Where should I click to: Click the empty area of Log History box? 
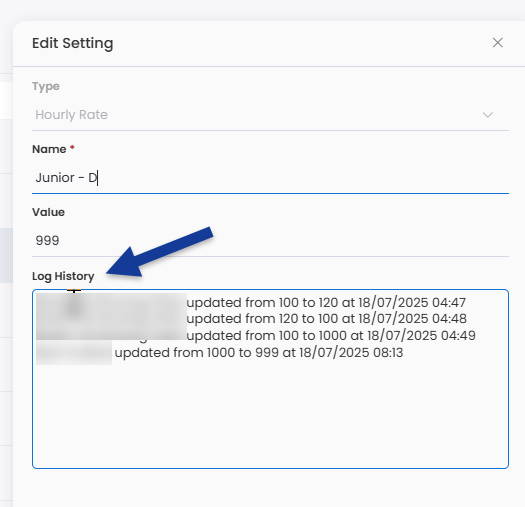pyautogui.click(x=270, y=415)
